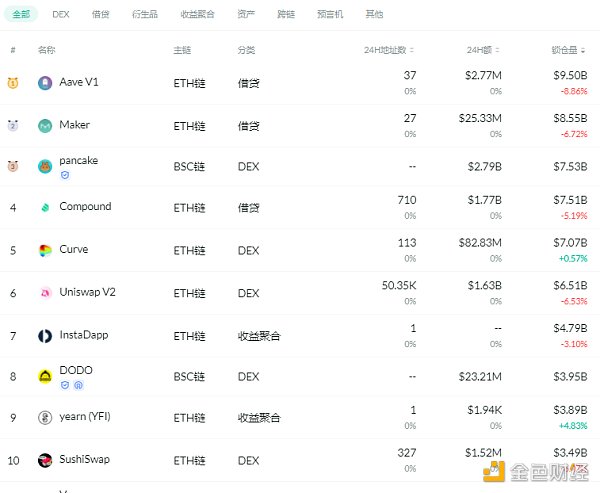Click BSC链 chain in DODO row

point(189,377)
